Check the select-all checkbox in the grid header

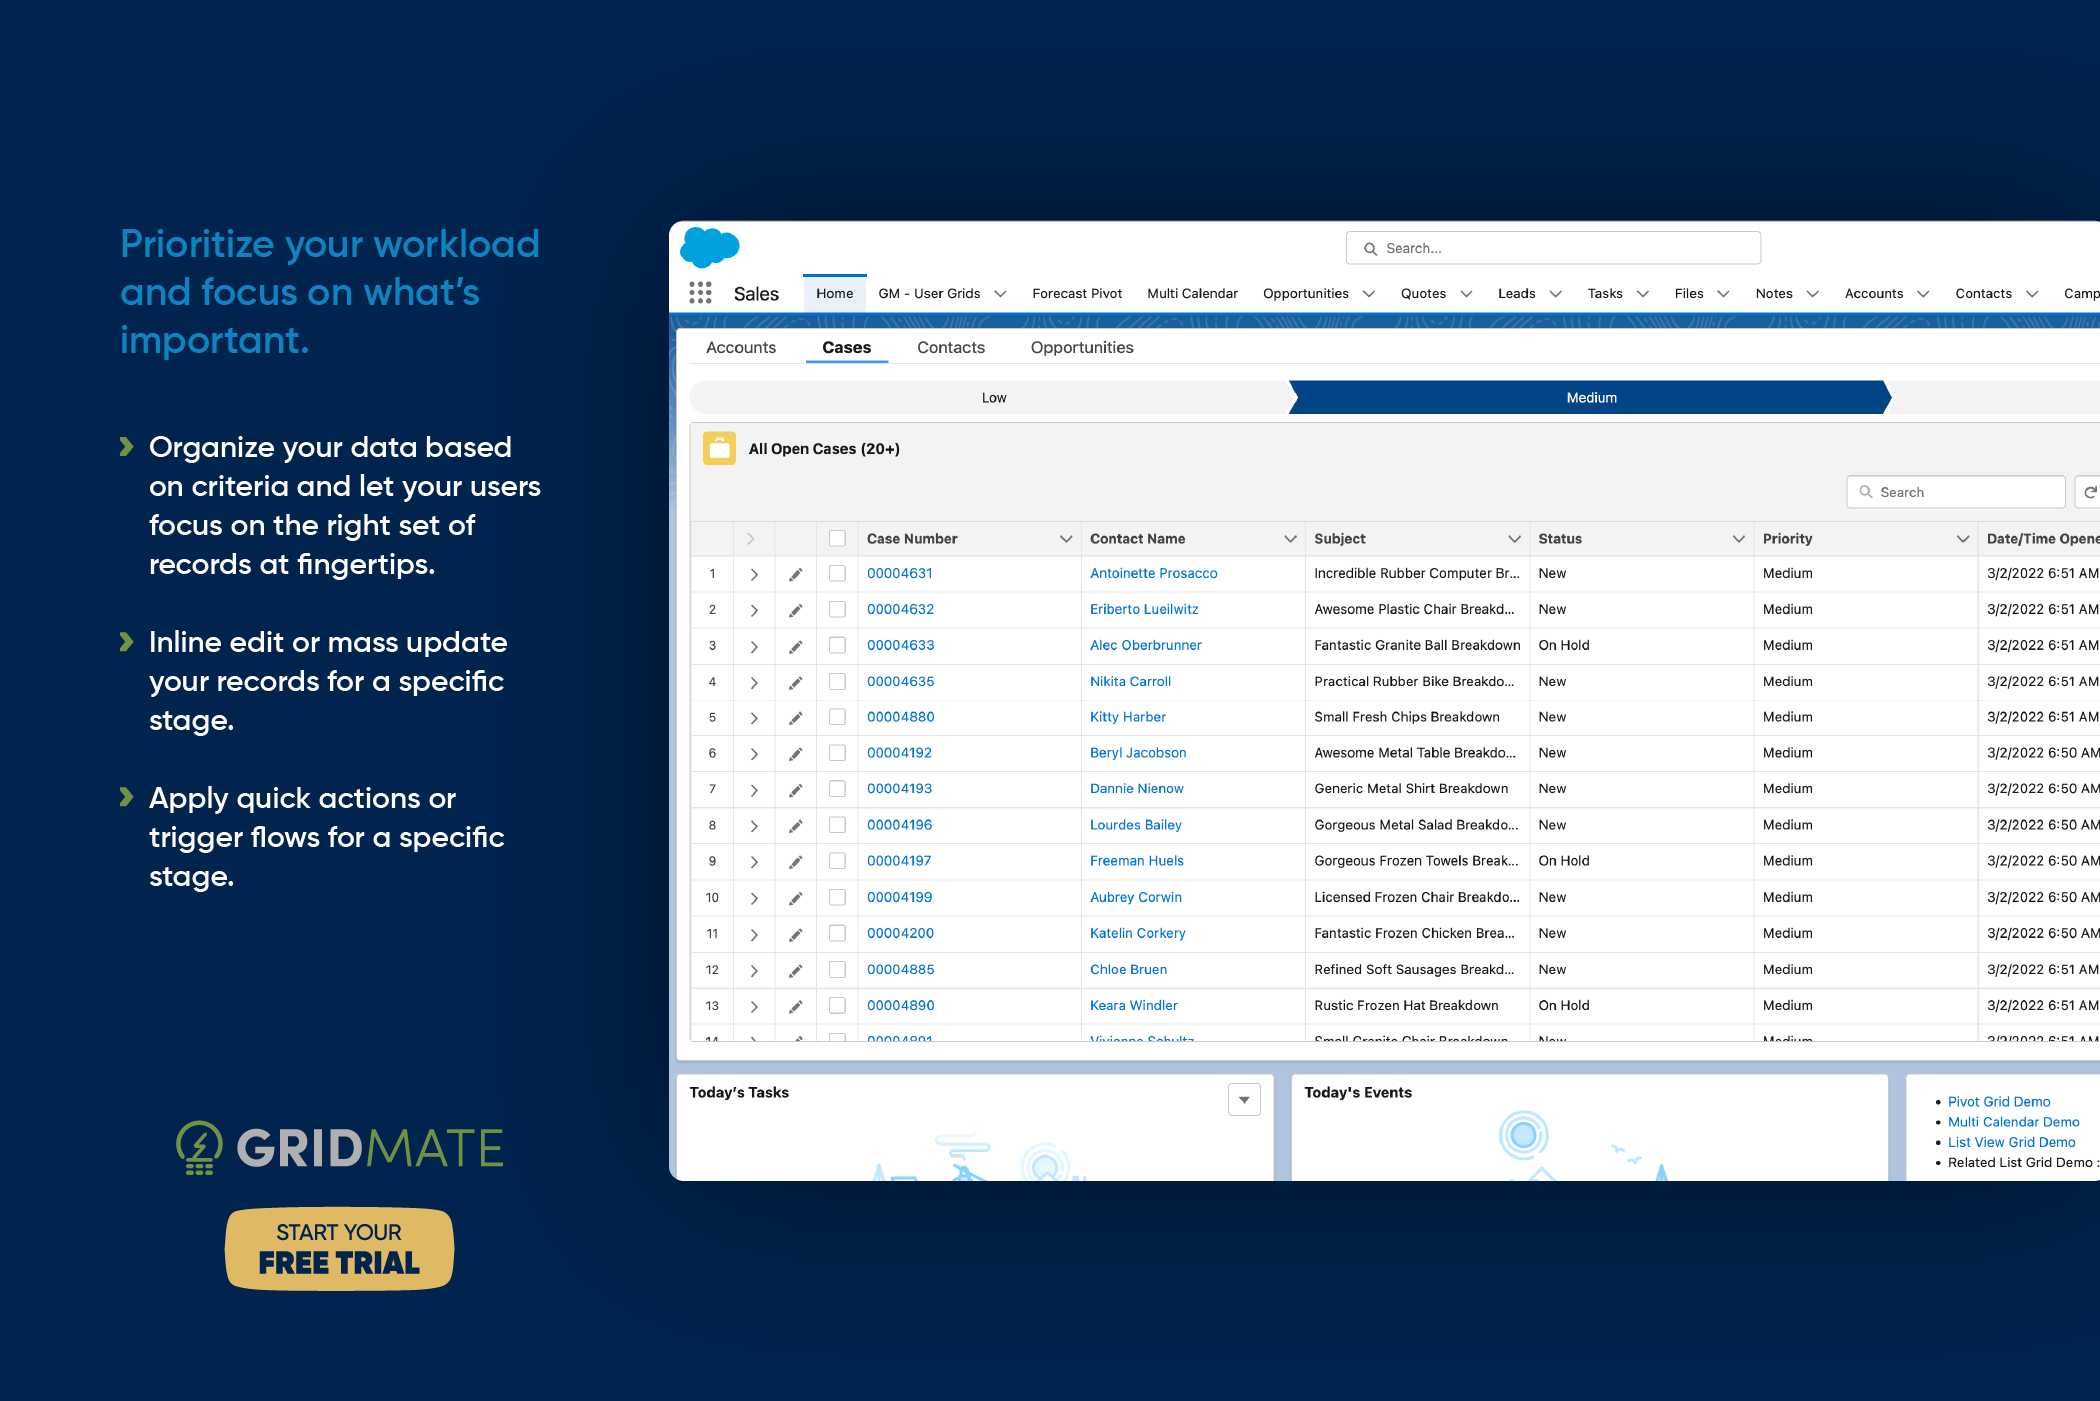[x=837, y=538]
